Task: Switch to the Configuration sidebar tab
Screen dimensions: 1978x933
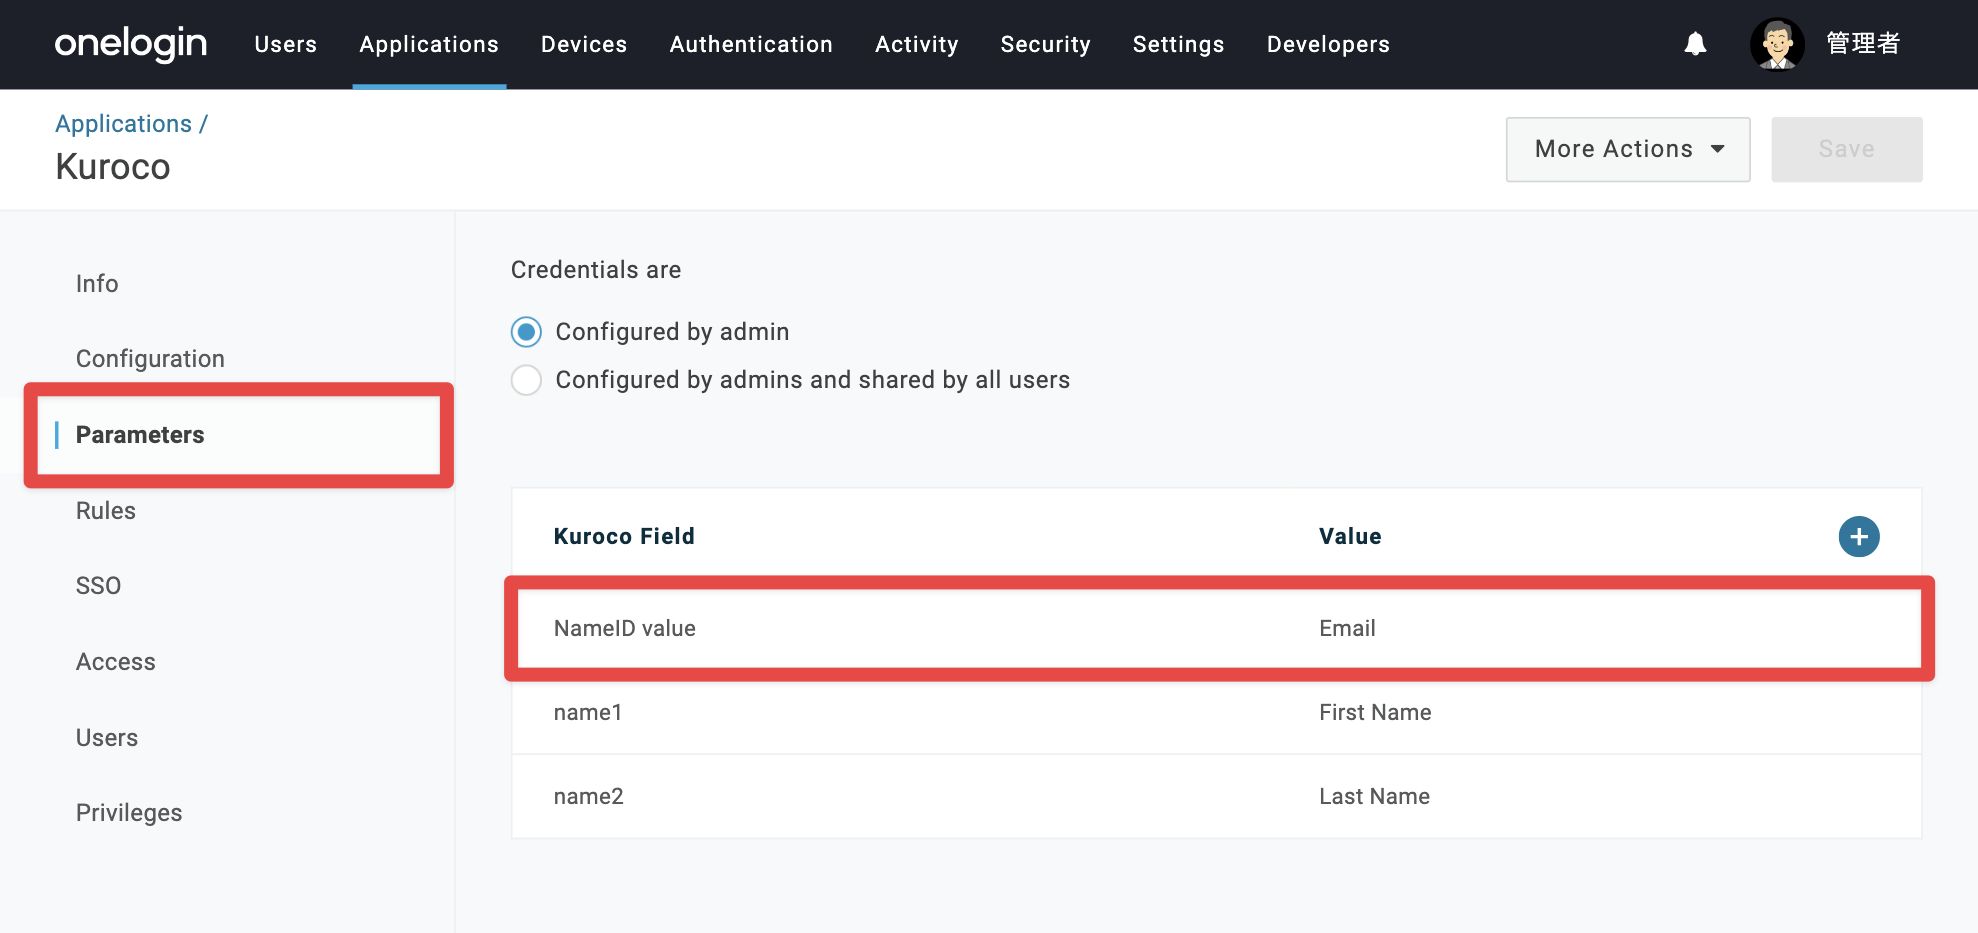Action: click(x=150, y=359)
